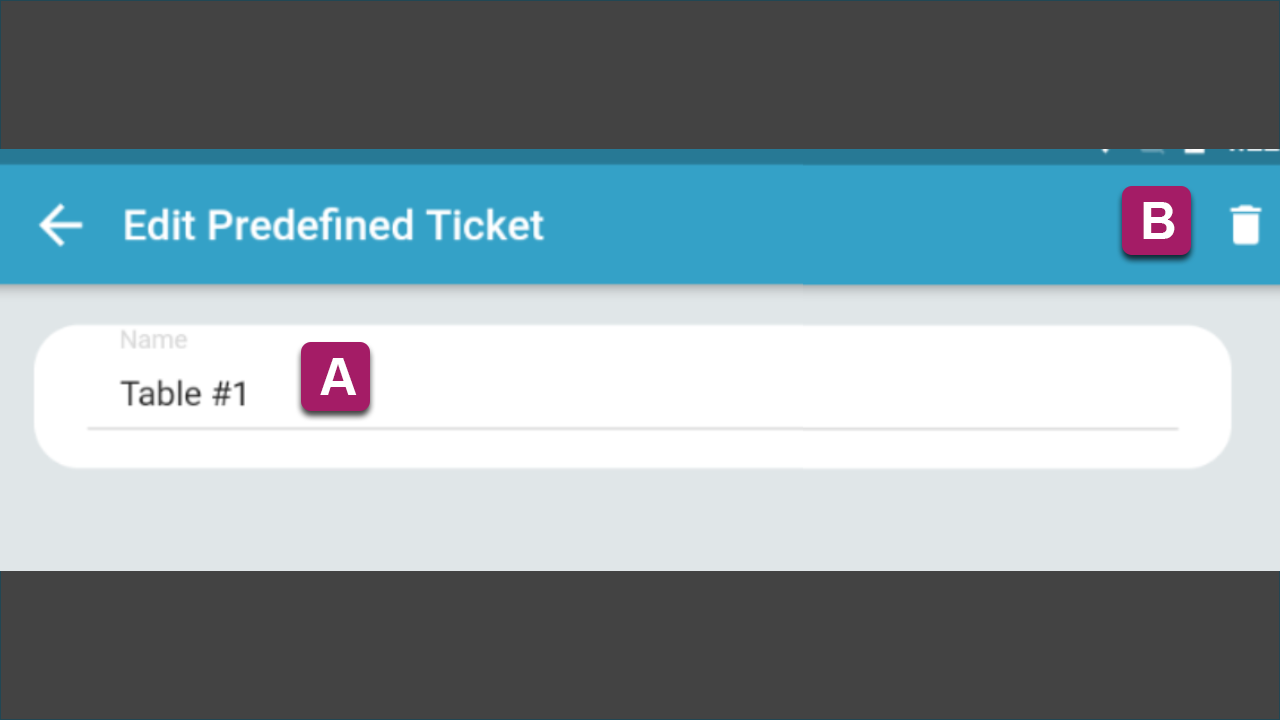Click the dark letterbox bar below the app
The height and width of the screenshot is (720, 1280).
pos(640,645)
